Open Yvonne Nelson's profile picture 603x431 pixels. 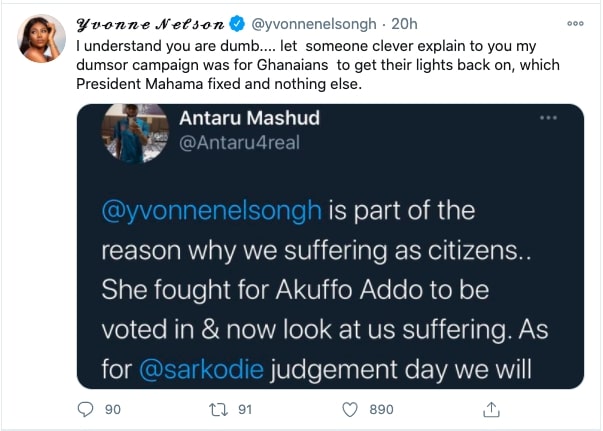(x=42, y=38)
